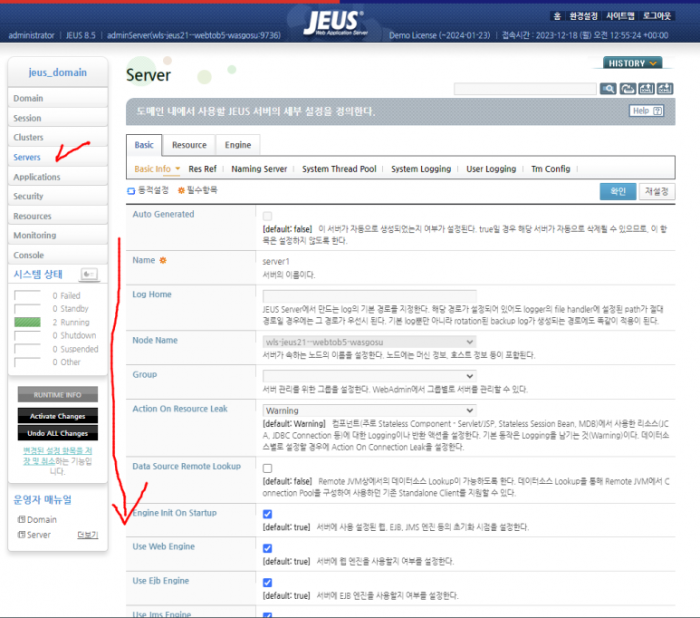
Task: Open Monitoring in left menu
Action: pyautogui.click(x=58, y=235)
